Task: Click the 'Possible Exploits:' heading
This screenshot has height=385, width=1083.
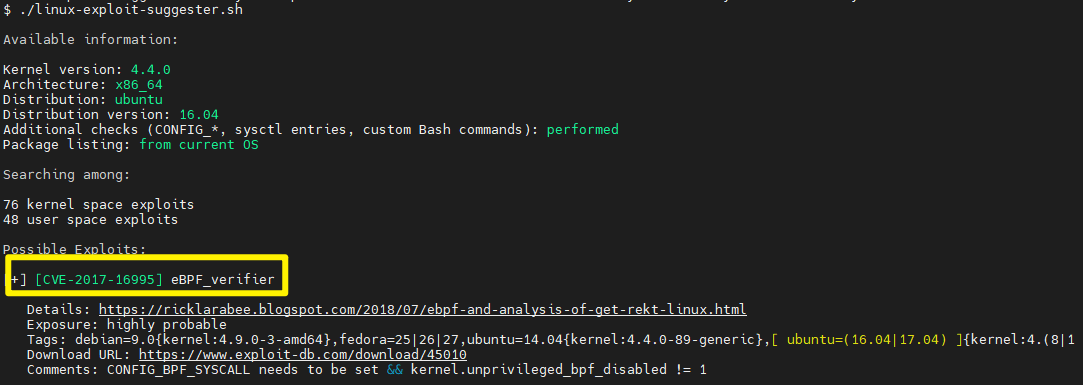Action: [75, 249]
